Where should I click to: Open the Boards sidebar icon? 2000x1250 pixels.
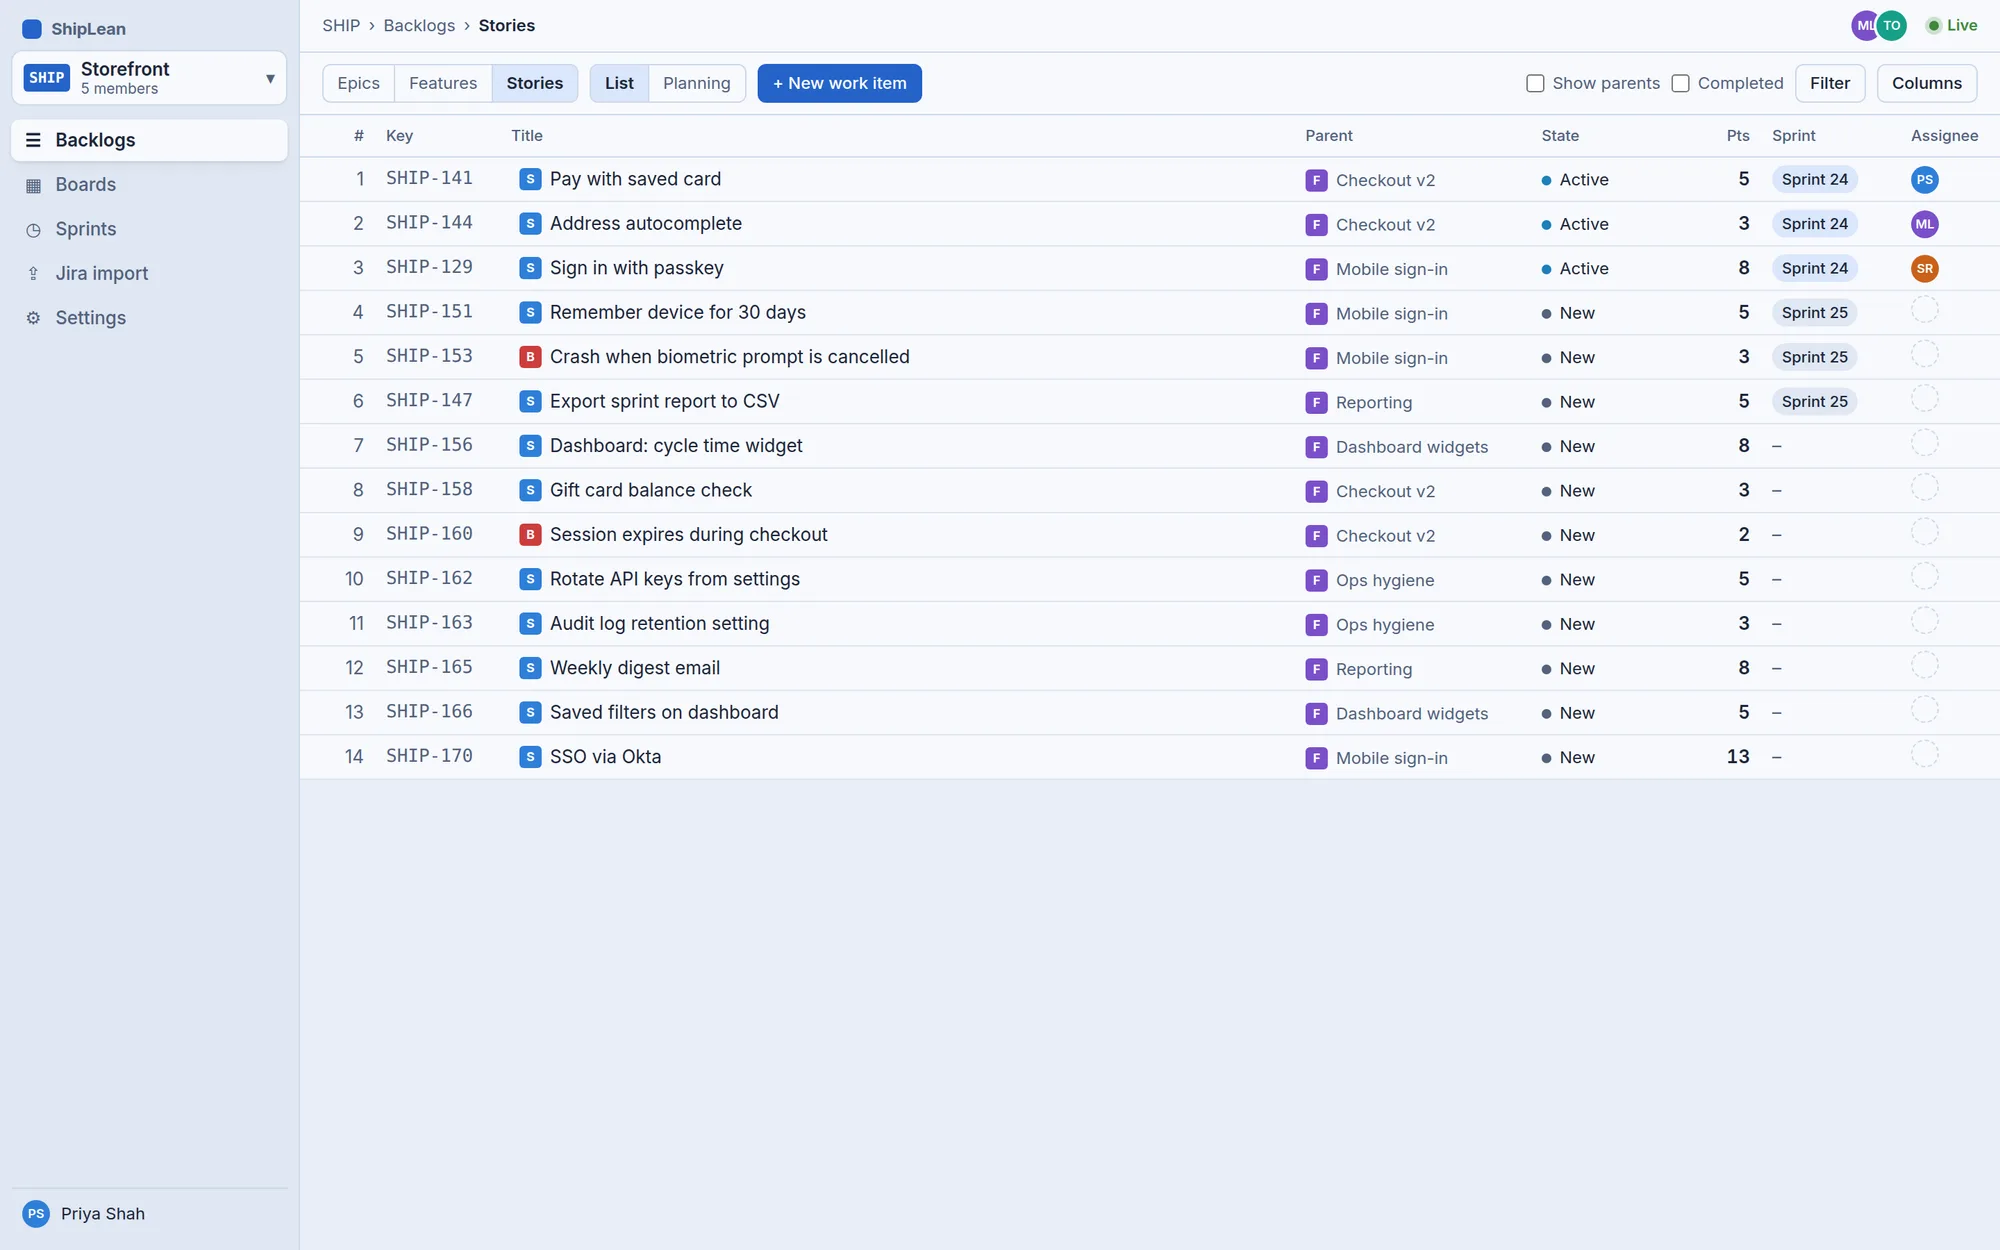click(33, 185)
